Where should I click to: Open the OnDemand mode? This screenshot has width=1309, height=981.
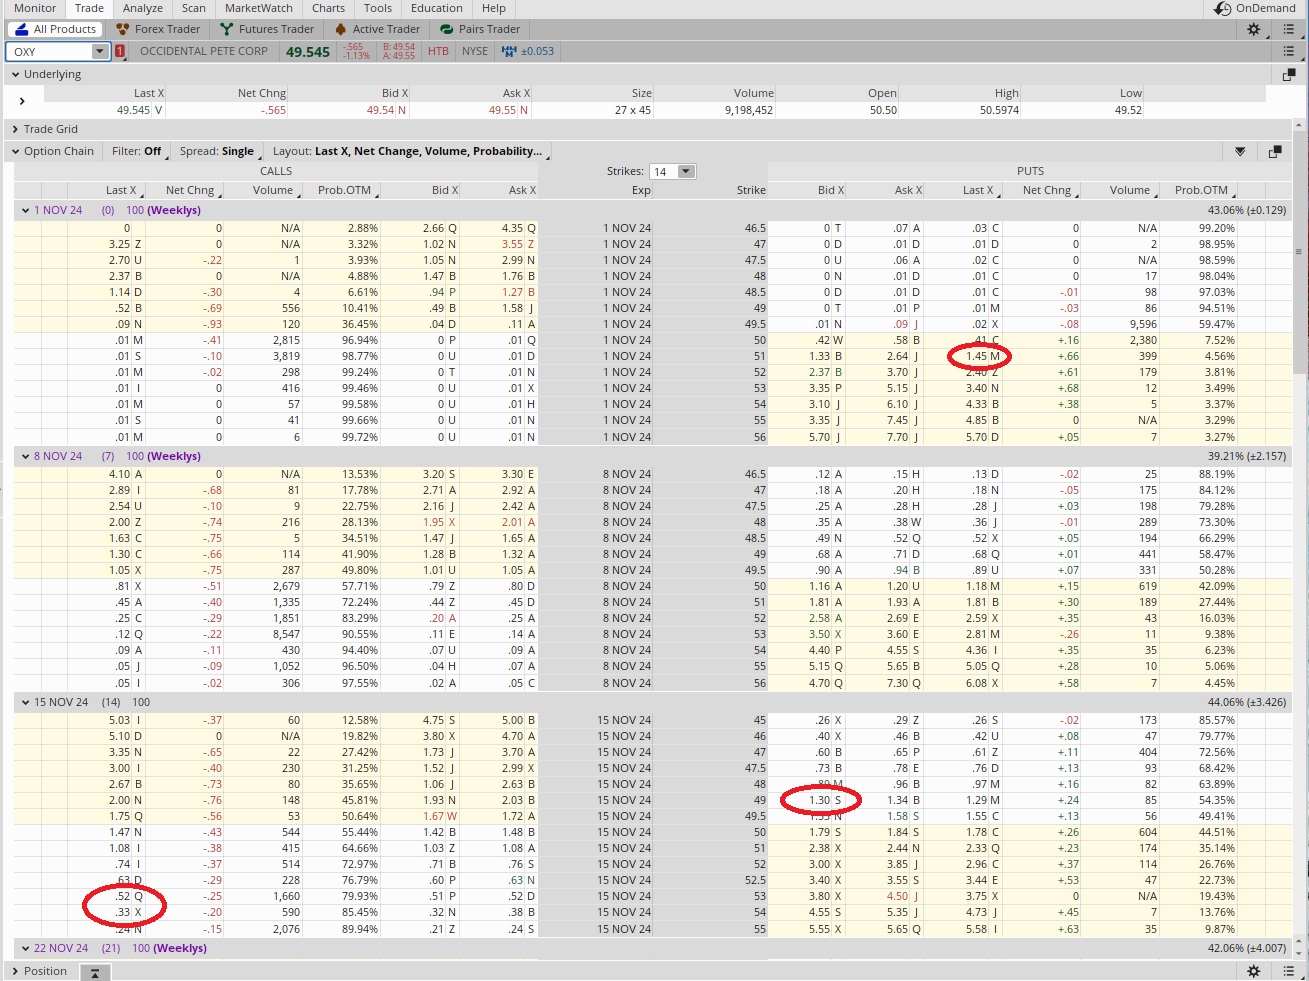(1255, 8)
